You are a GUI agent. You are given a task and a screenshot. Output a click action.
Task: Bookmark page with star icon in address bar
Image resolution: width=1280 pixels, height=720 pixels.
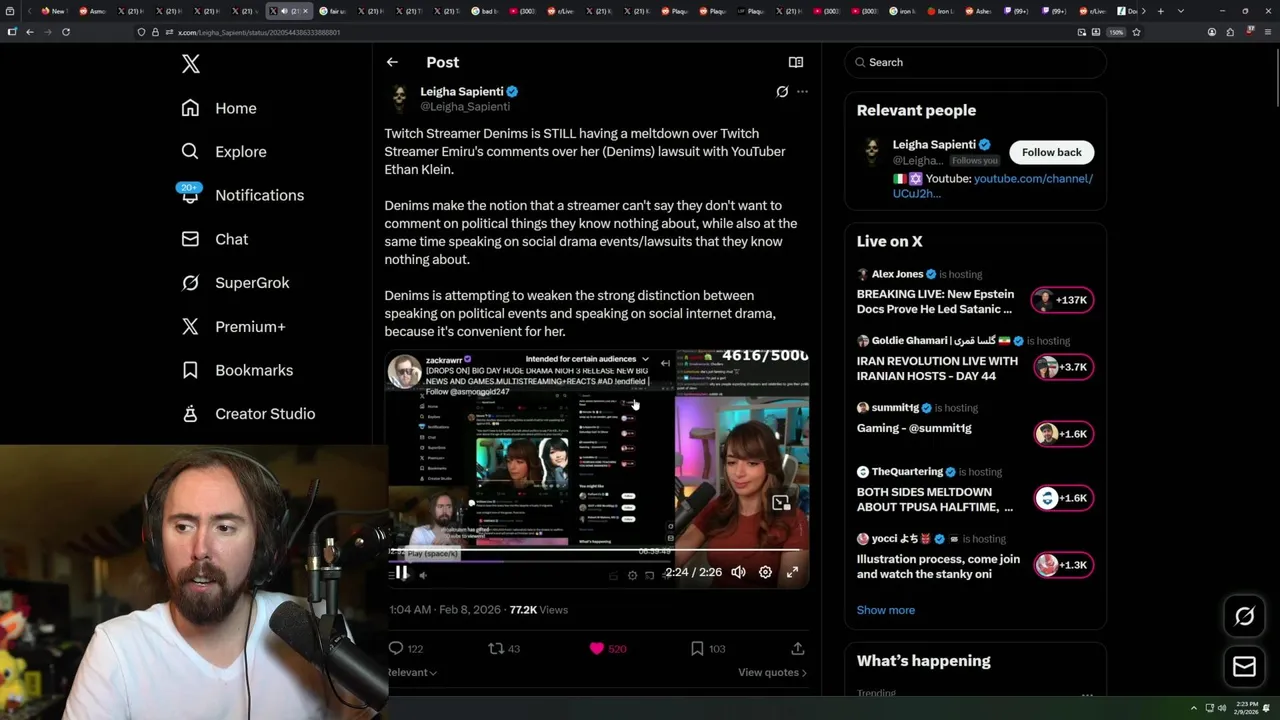1136,32
